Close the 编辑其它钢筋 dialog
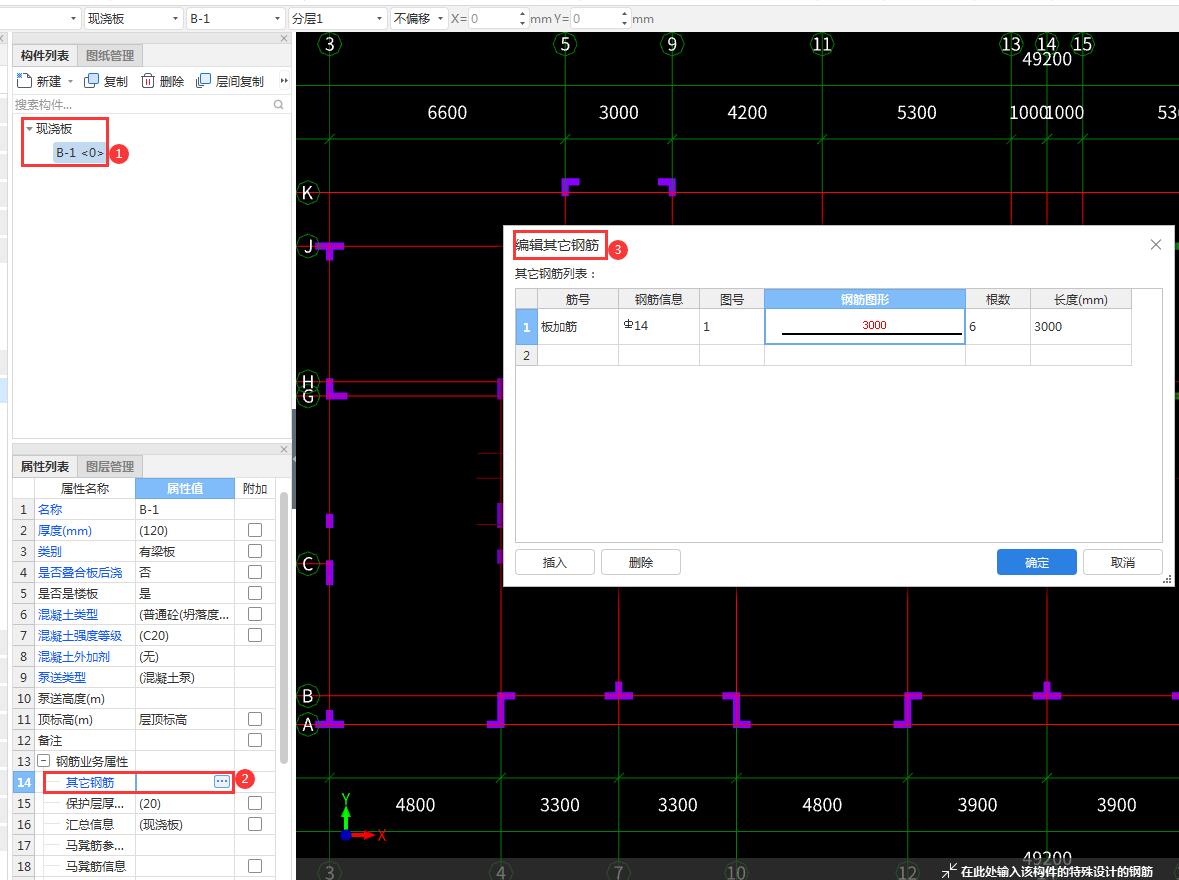Viewport: 1179px width, 880px height. click(1156, 244)
